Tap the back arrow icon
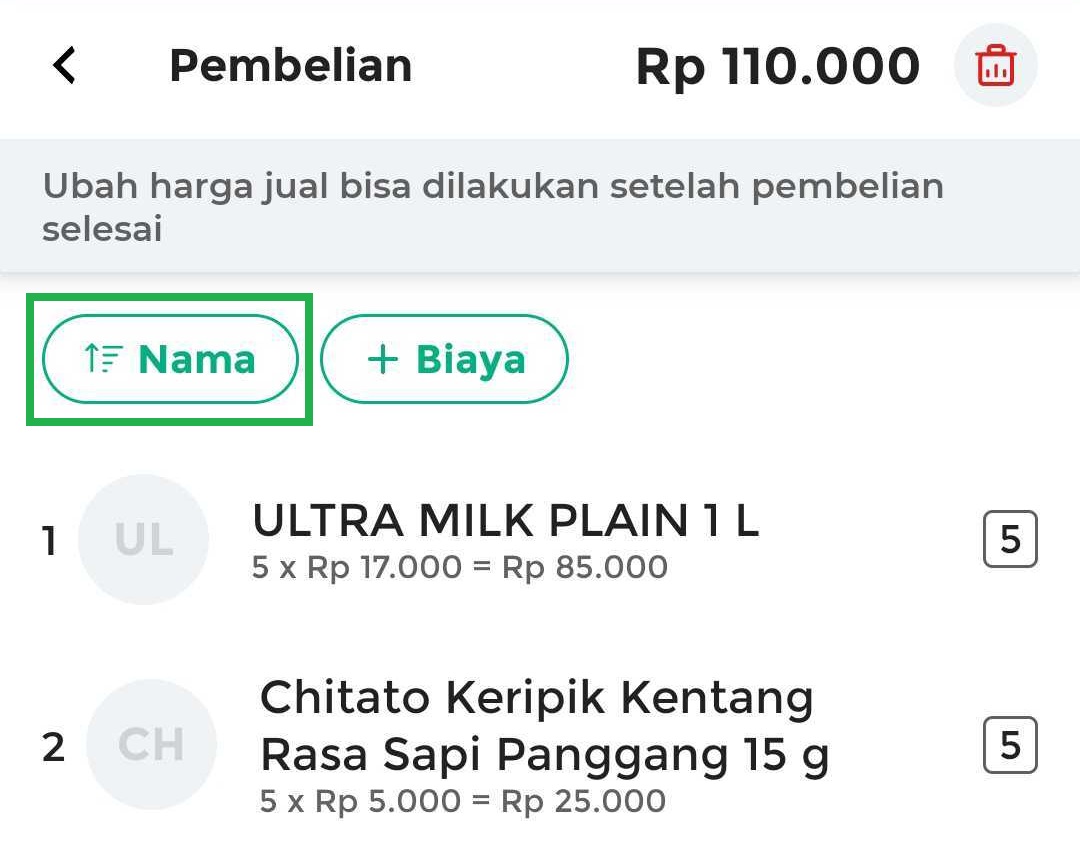The height and width of the screenshot is (853, 1080). (65, 67)
